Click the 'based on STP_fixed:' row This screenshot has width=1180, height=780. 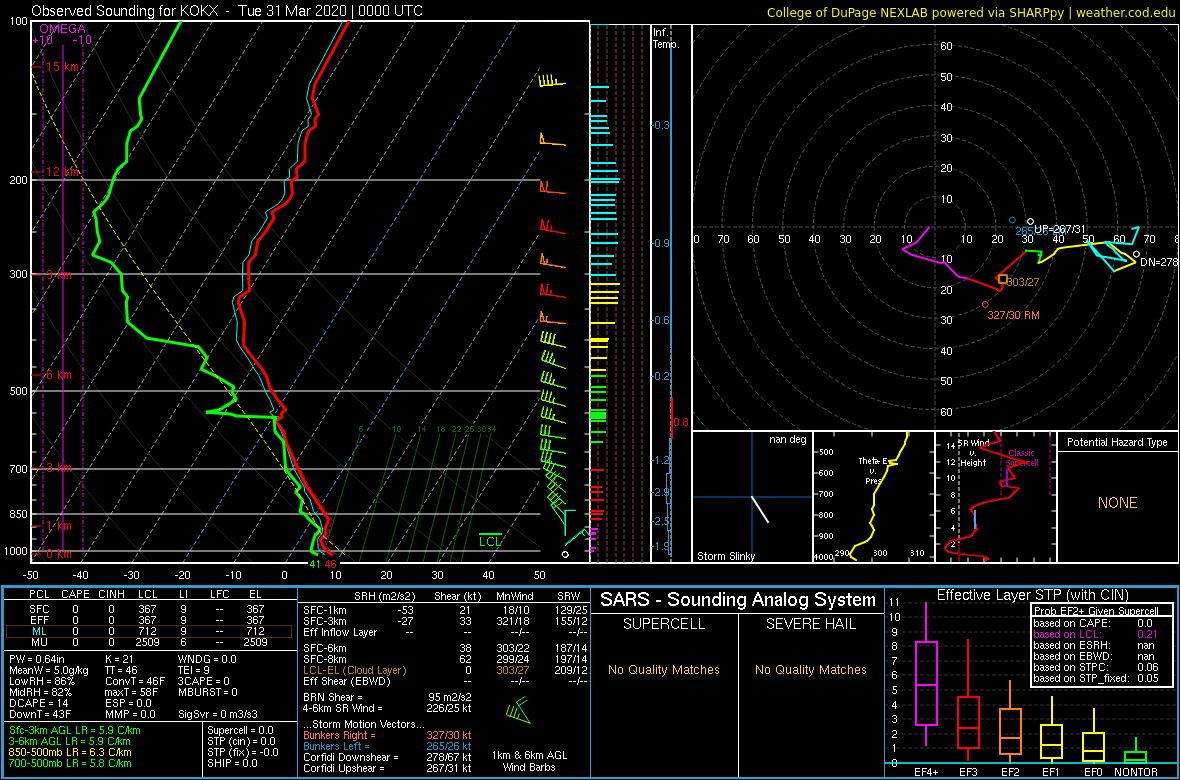(1098, 678)
